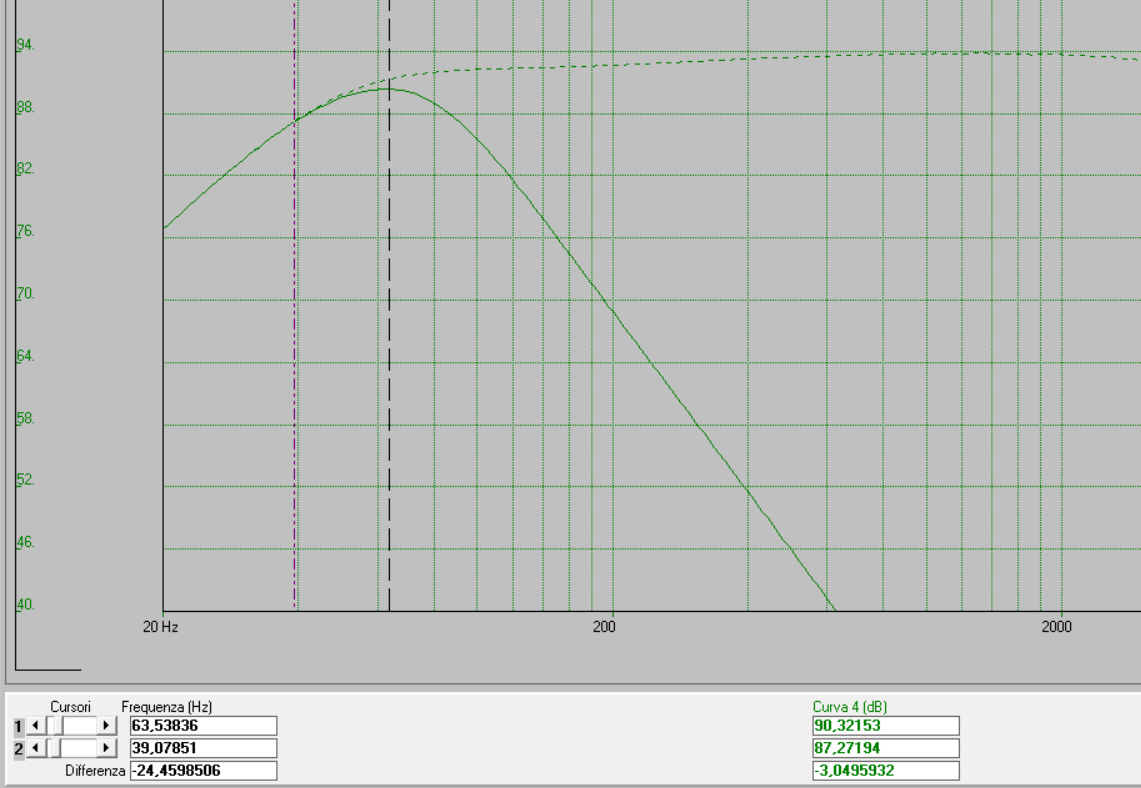Move cursor 2 left with arrow button
The height and width of the screenshot is (788, 1141).
click(36, 748)
